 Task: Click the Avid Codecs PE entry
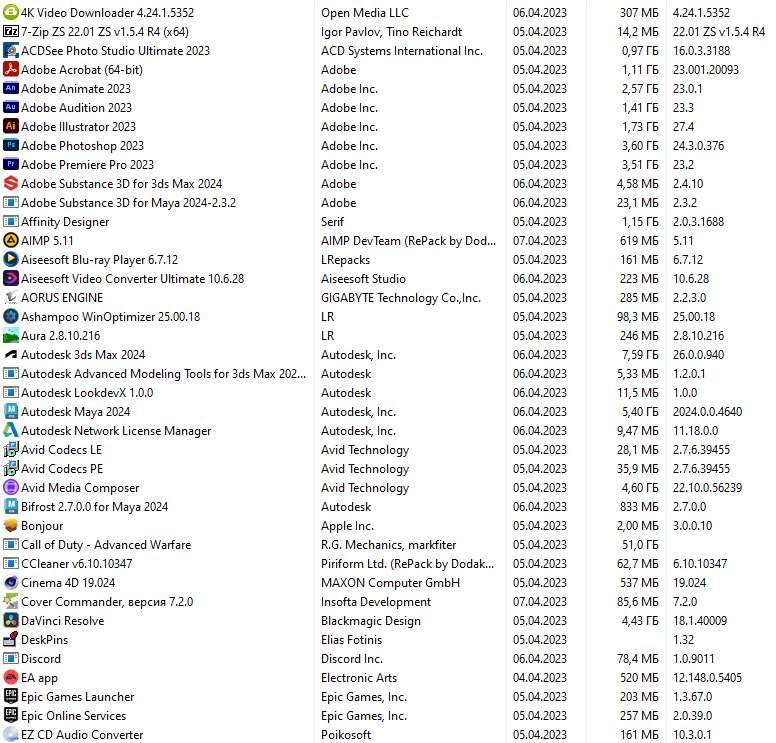tap(62, 468)
